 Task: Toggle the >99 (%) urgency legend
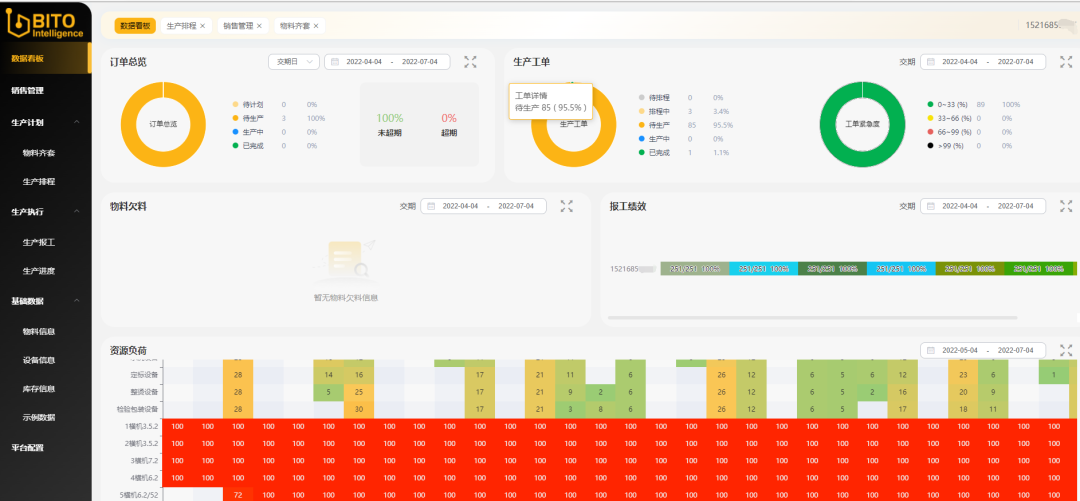(946, 146)
